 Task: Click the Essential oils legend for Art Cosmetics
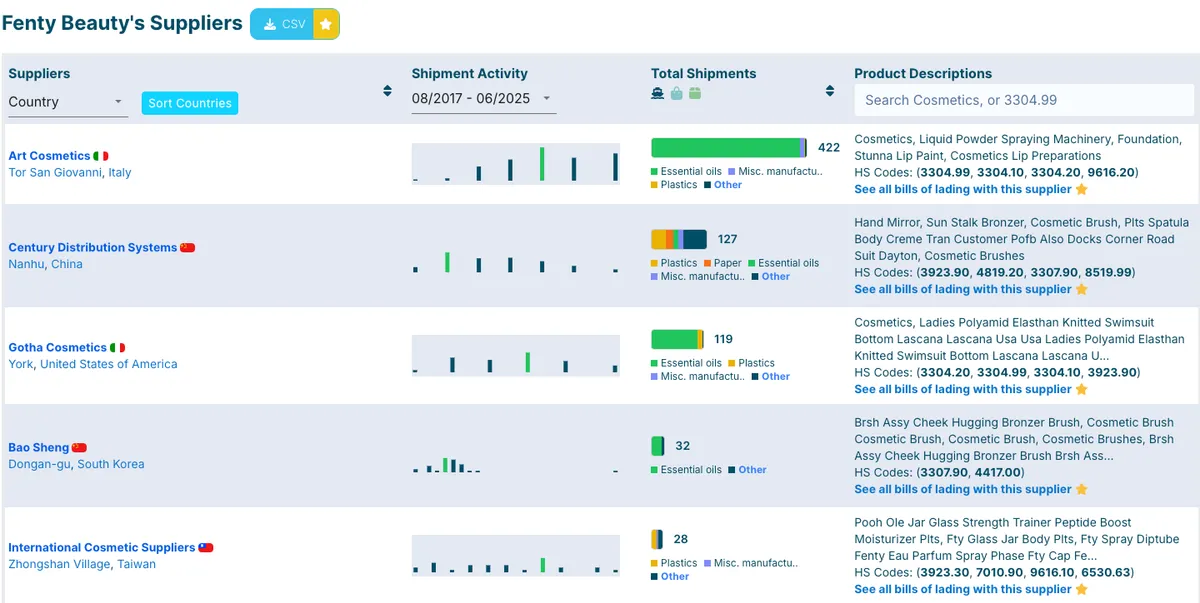(686, 172)
